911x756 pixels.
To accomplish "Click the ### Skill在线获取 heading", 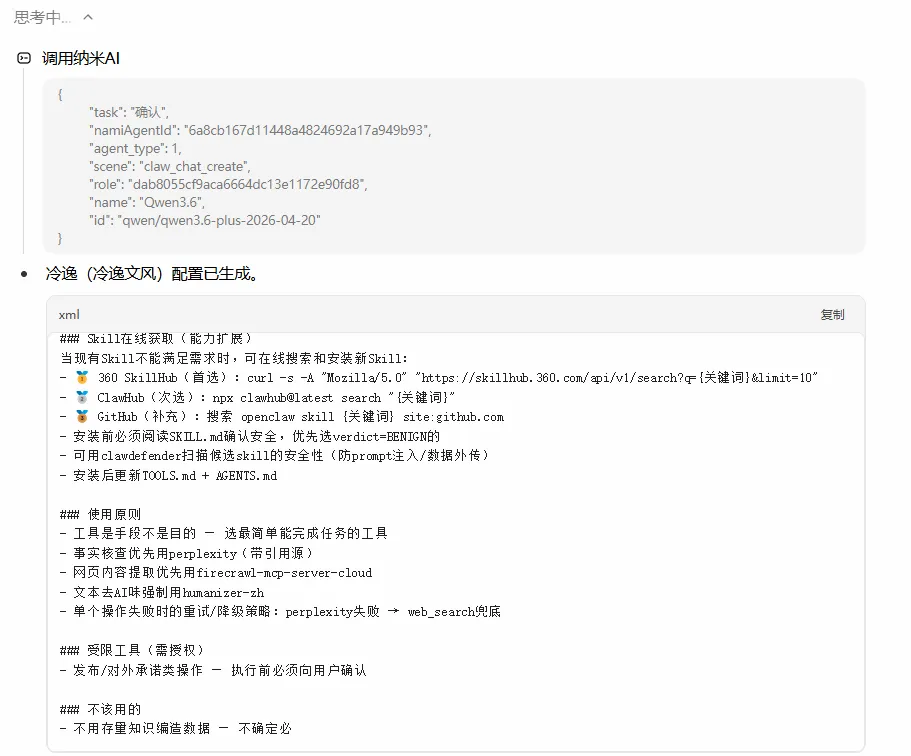I will (156, 339).
